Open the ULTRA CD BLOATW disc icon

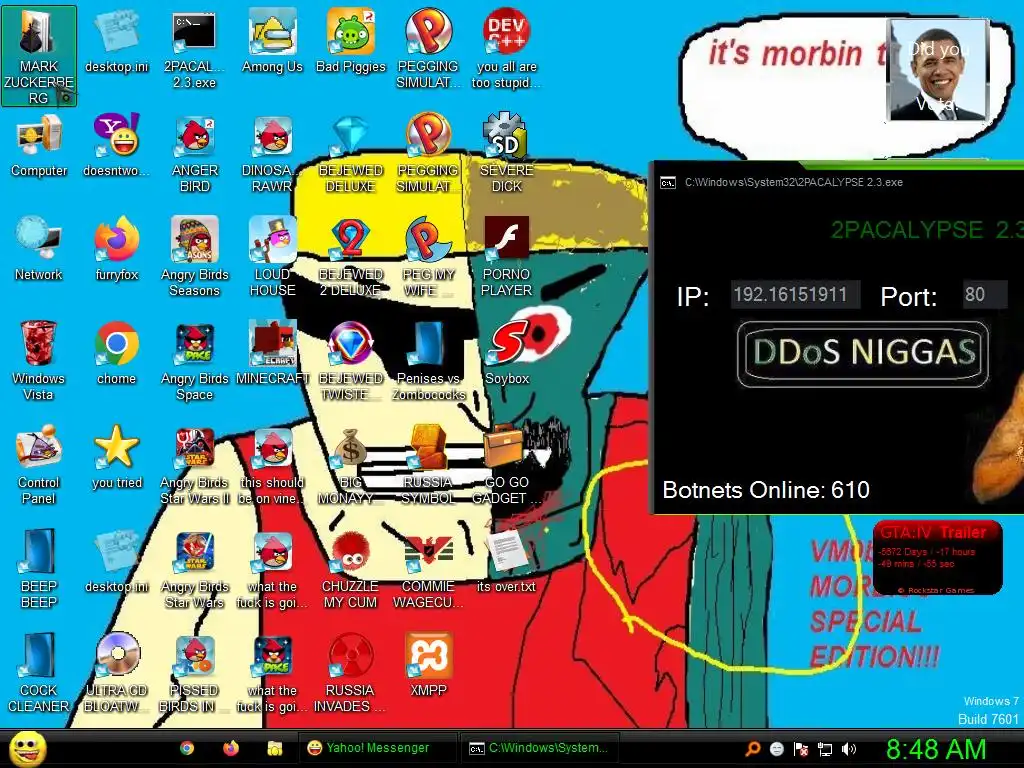click(x=117, y=673)
